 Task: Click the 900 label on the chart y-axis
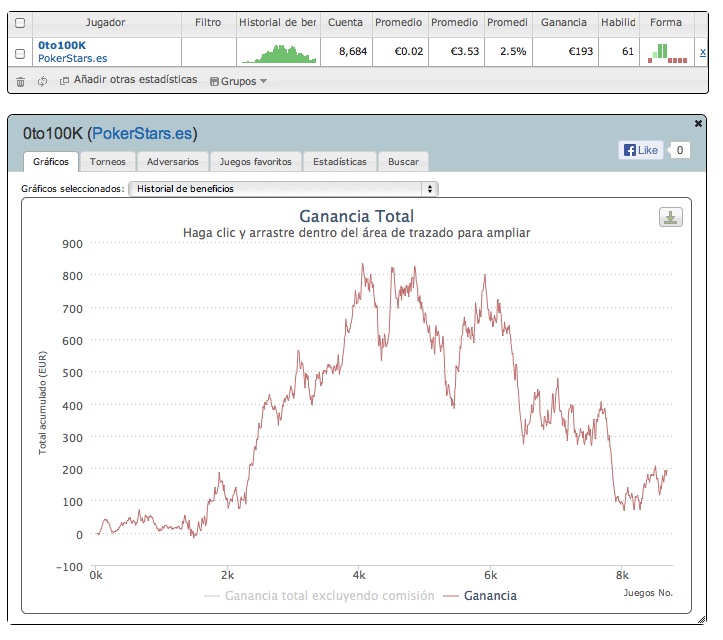point(72,244)
